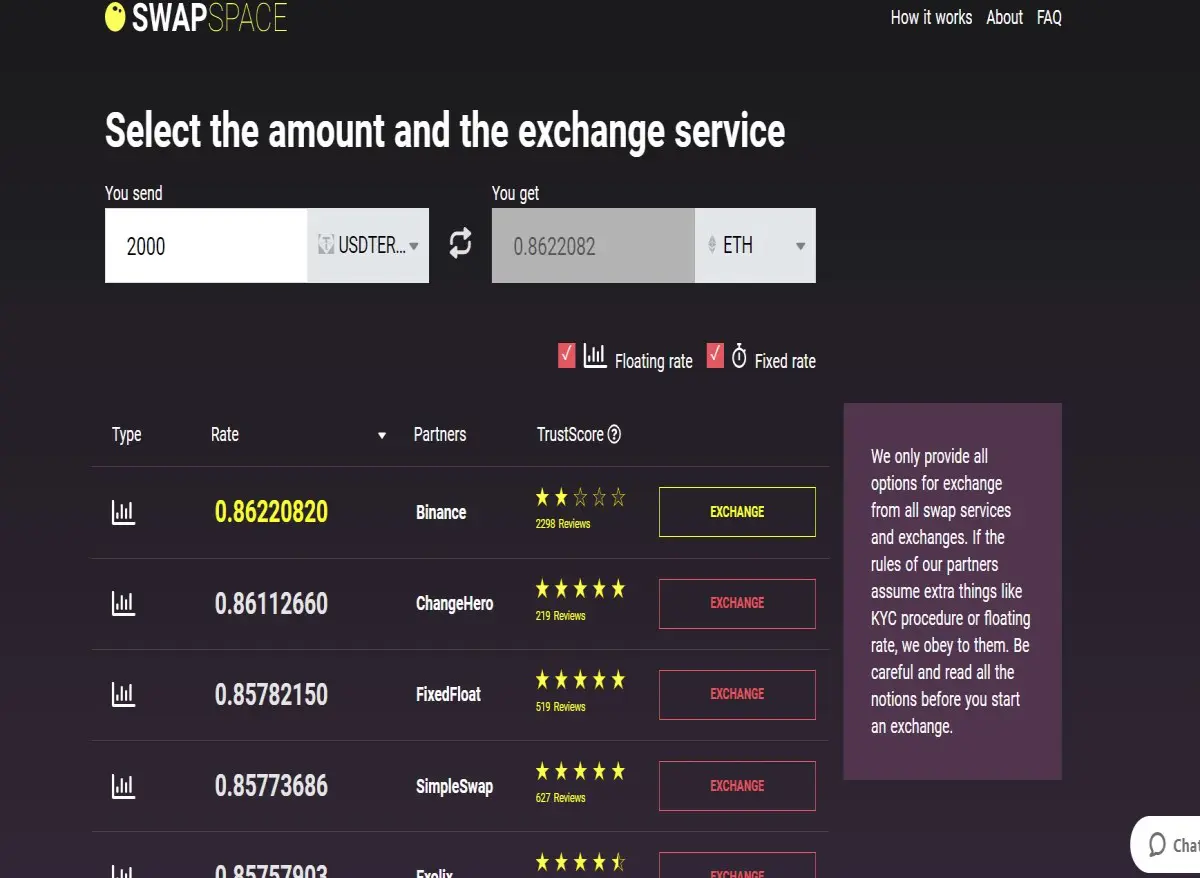Click the You send amount field
1200x878 pixels.
tap(206, 245)
